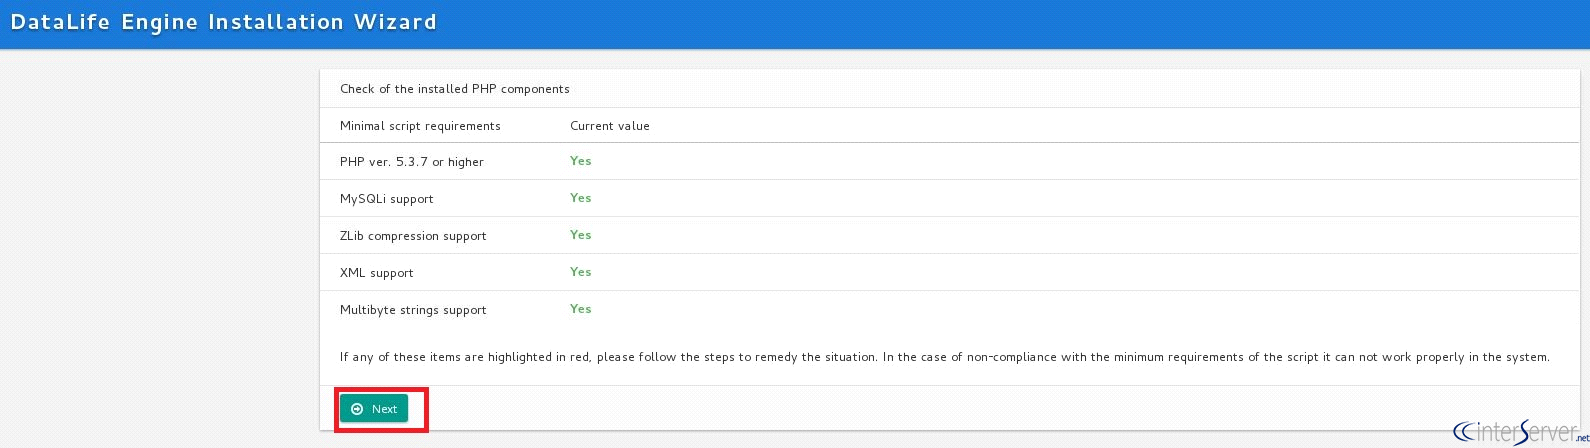
Task: Click the arrow icon inside Next button
Action: [x=357, y=409]
